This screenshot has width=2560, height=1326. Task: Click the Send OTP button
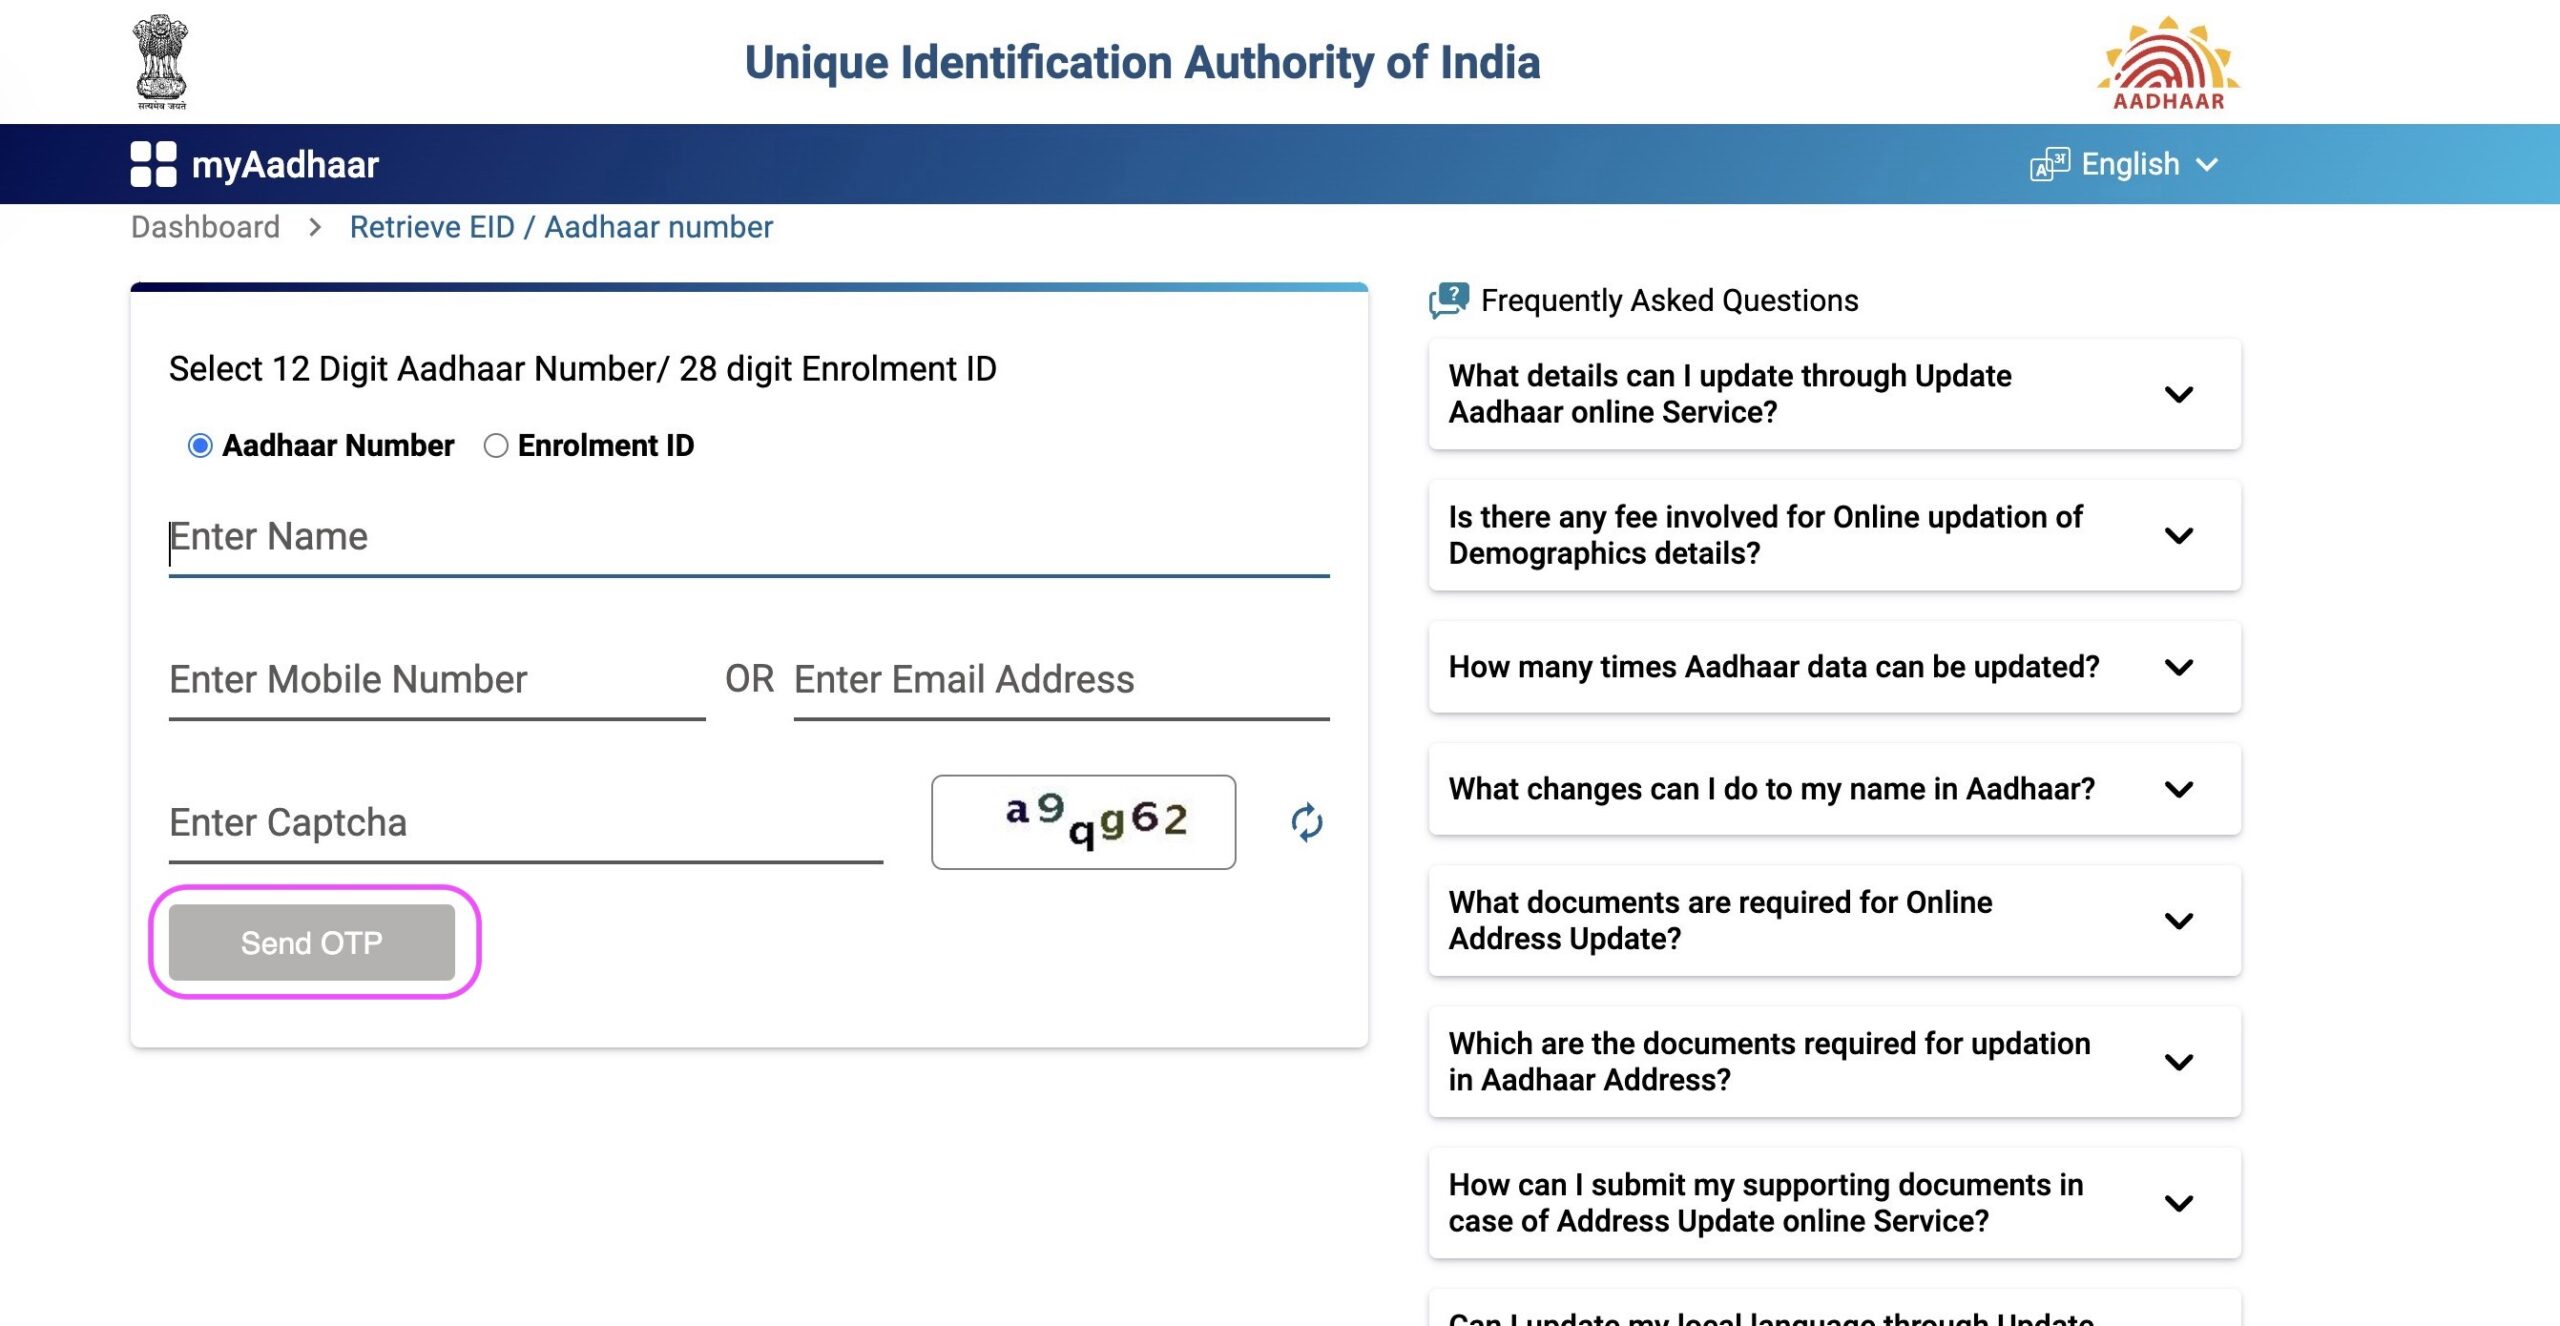[x=309, y=942]
